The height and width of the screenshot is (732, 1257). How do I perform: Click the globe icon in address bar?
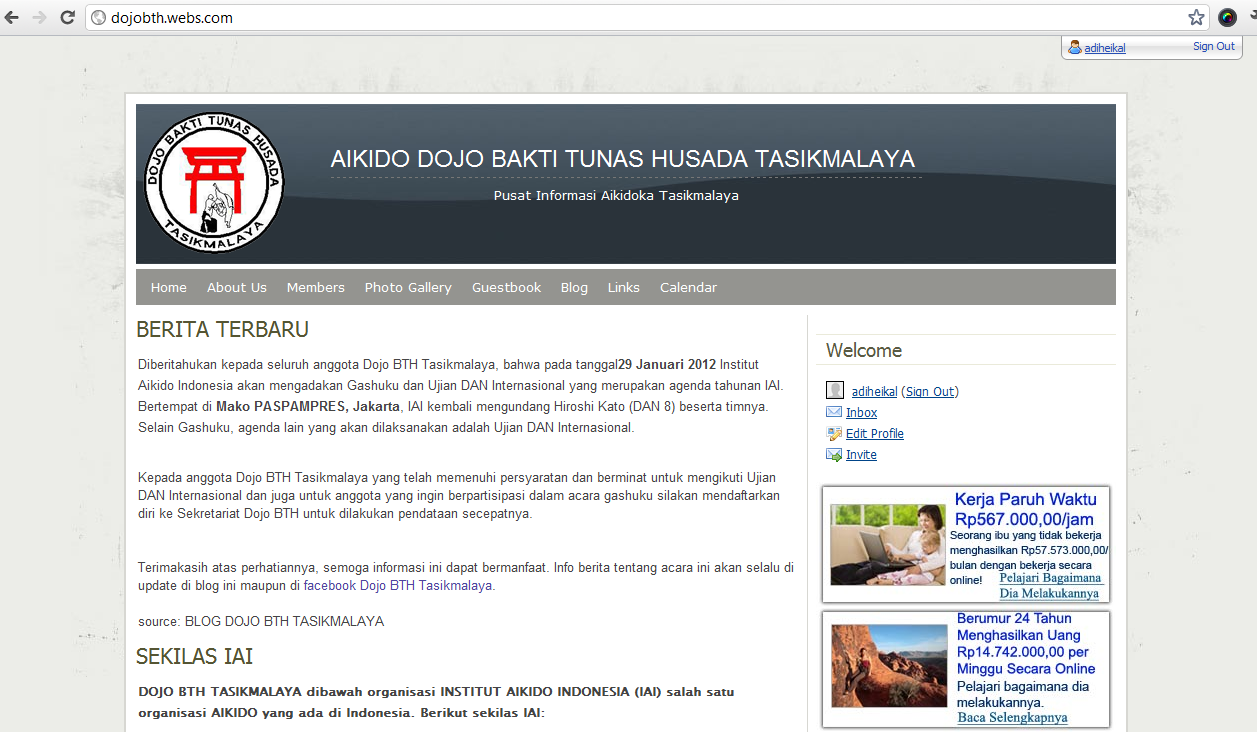click(x=98, y=17)
